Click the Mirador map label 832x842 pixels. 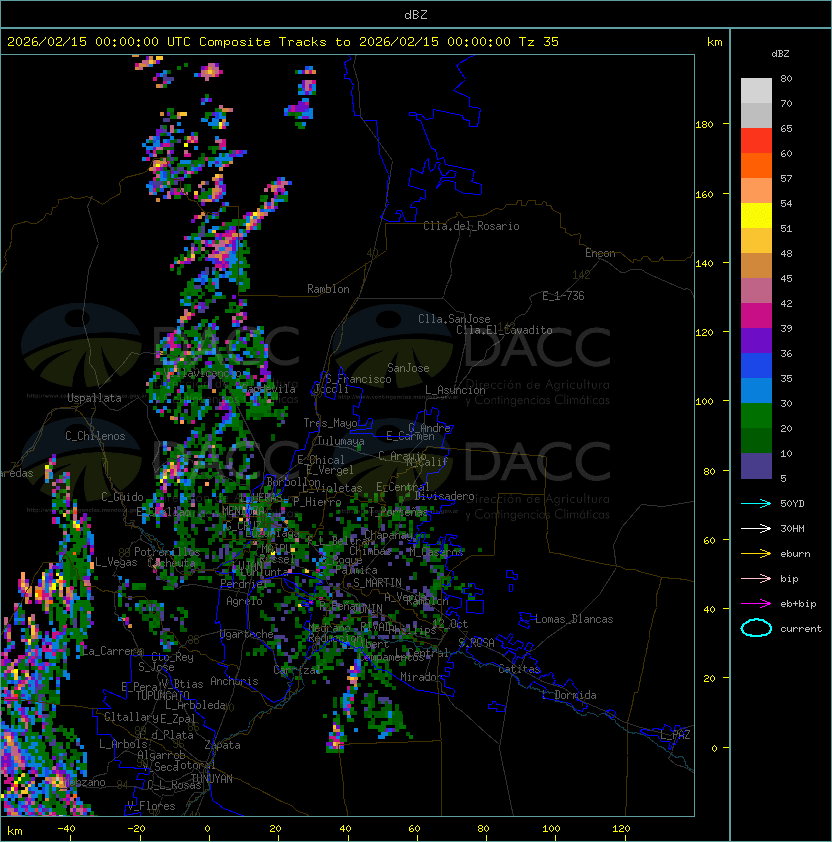421,677
